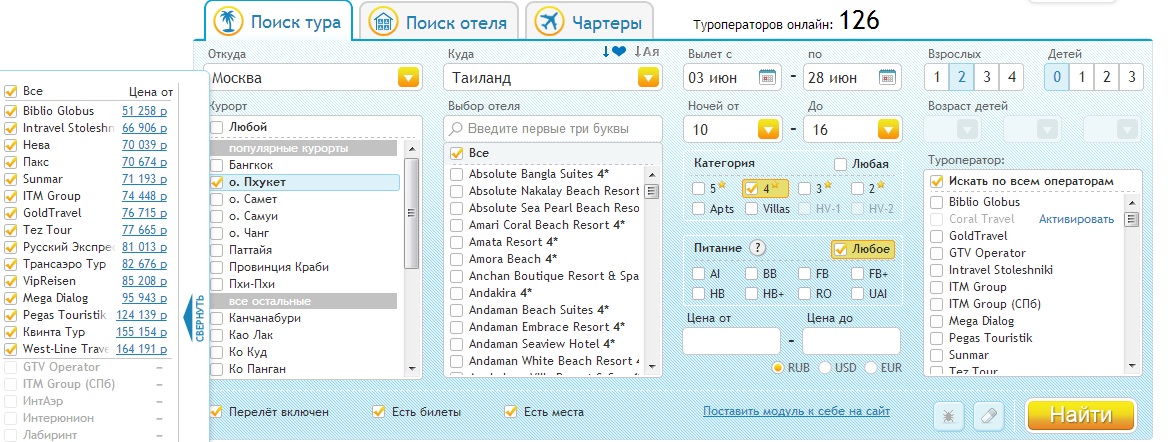Open the Ночей от 10 nights dropdown
Screen dimensions: 1170x442
click(x=767, y=129)
